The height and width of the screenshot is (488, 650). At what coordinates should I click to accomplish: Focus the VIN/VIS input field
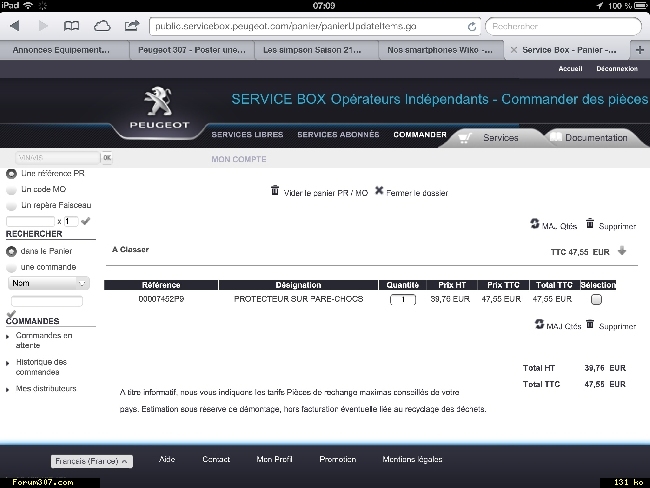coord(58,158)
